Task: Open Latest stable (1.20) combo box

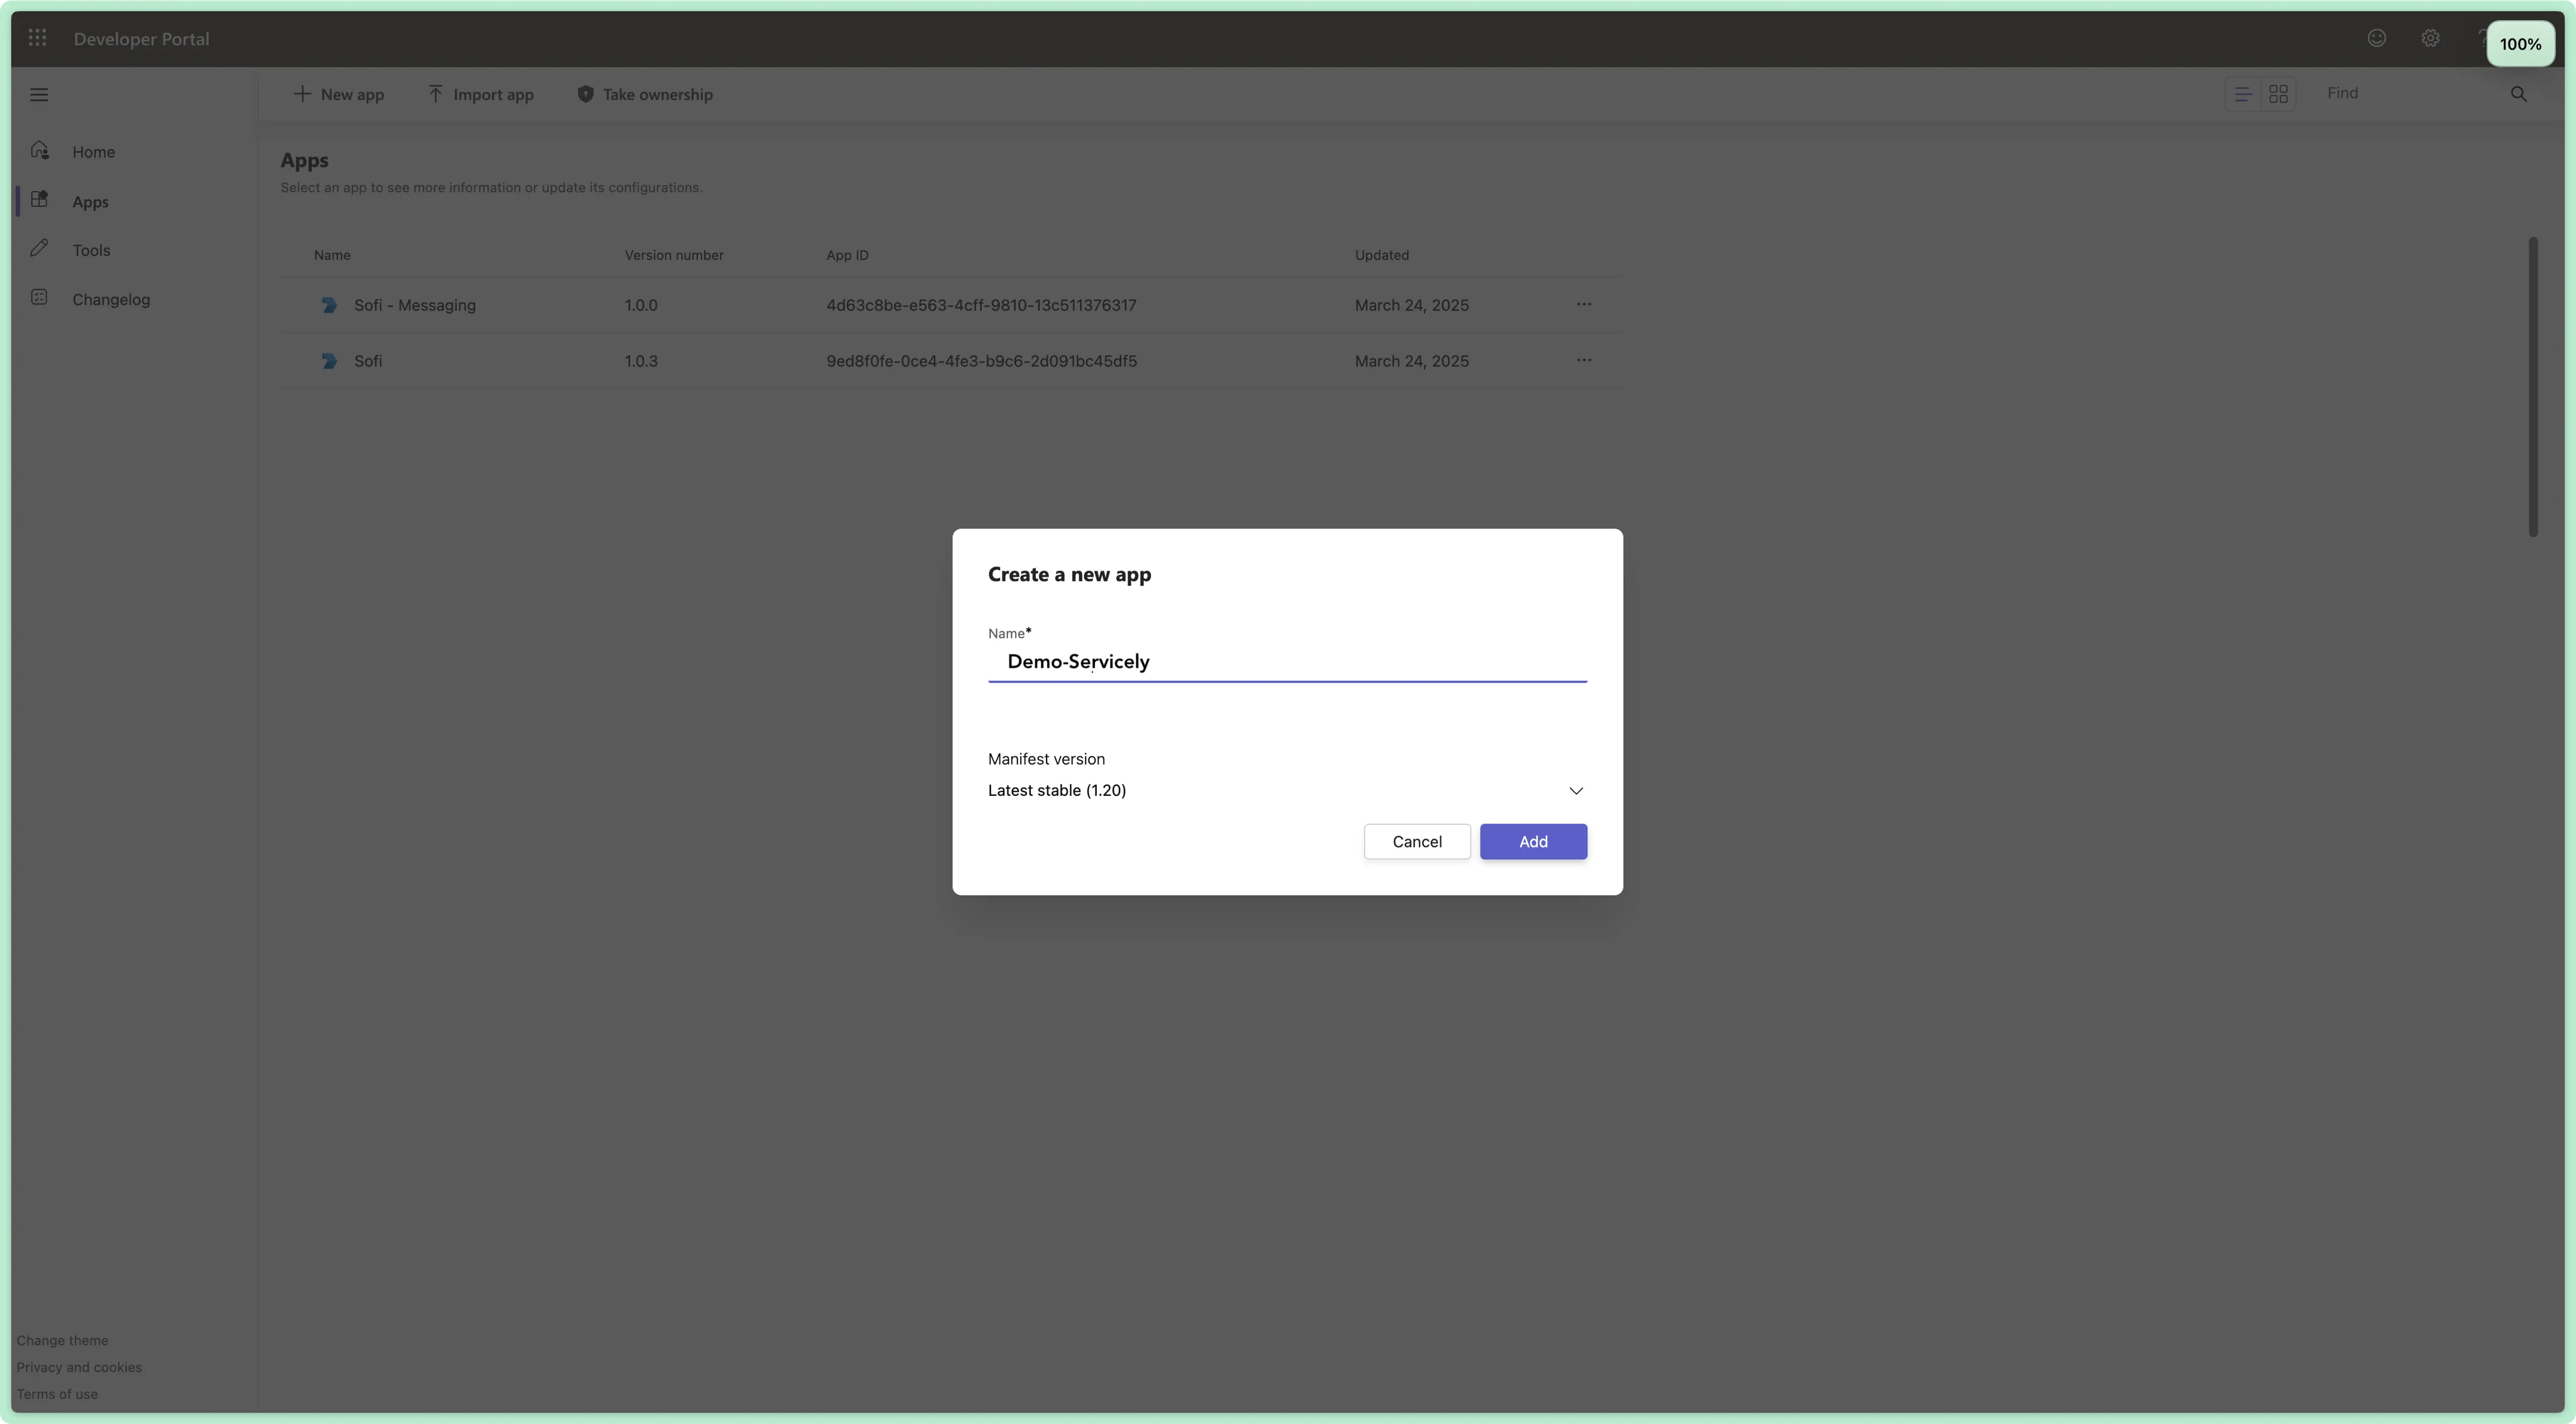Action: 1287,790
